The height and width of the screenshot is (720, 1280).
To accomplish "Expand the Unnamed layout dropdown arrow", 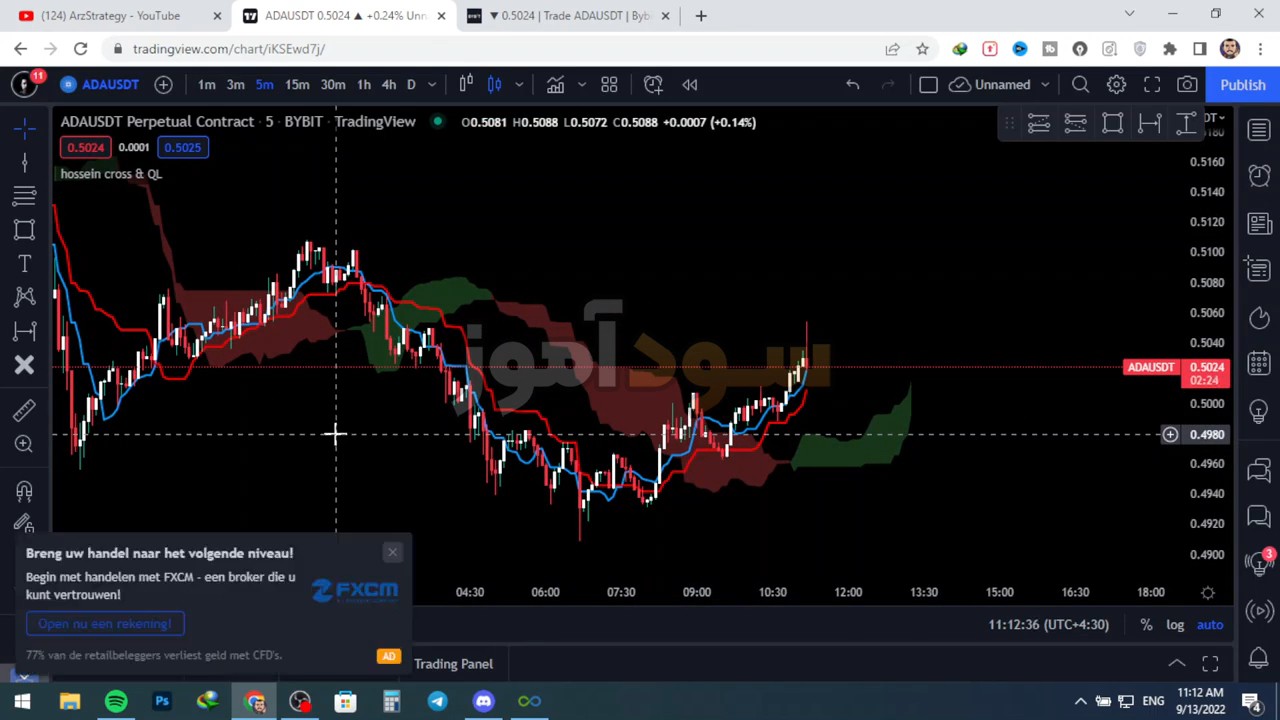I will tap(1045, 85).
